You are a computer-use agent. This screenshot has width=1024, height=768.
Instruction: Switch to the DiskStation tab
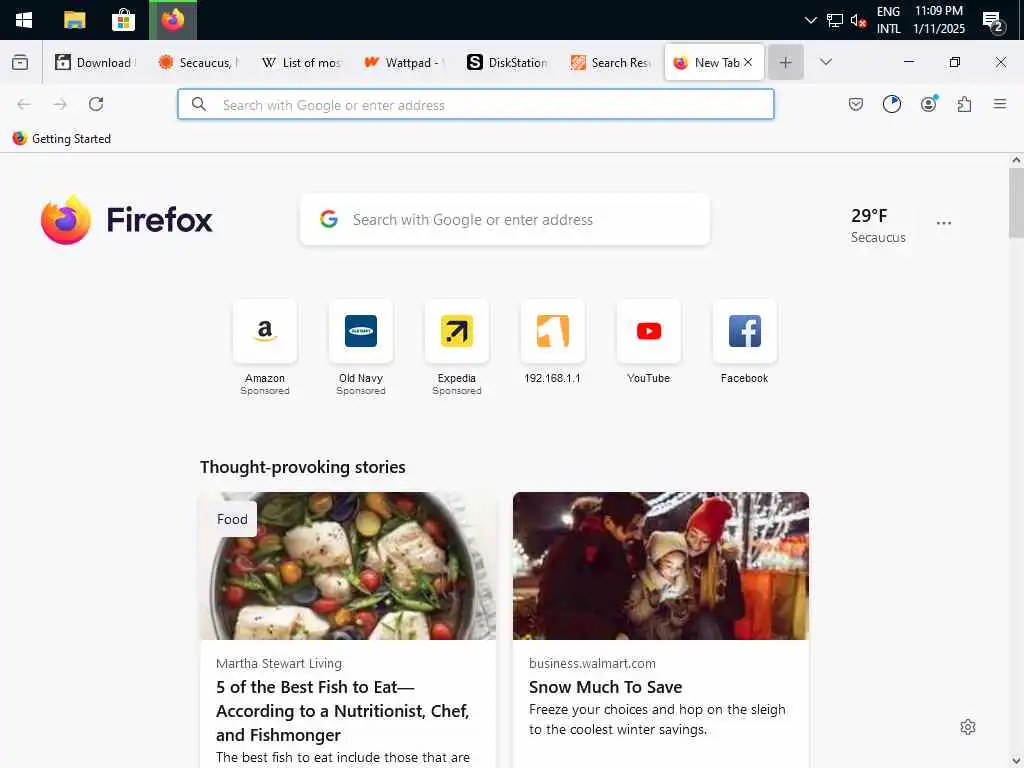[507, 63]
